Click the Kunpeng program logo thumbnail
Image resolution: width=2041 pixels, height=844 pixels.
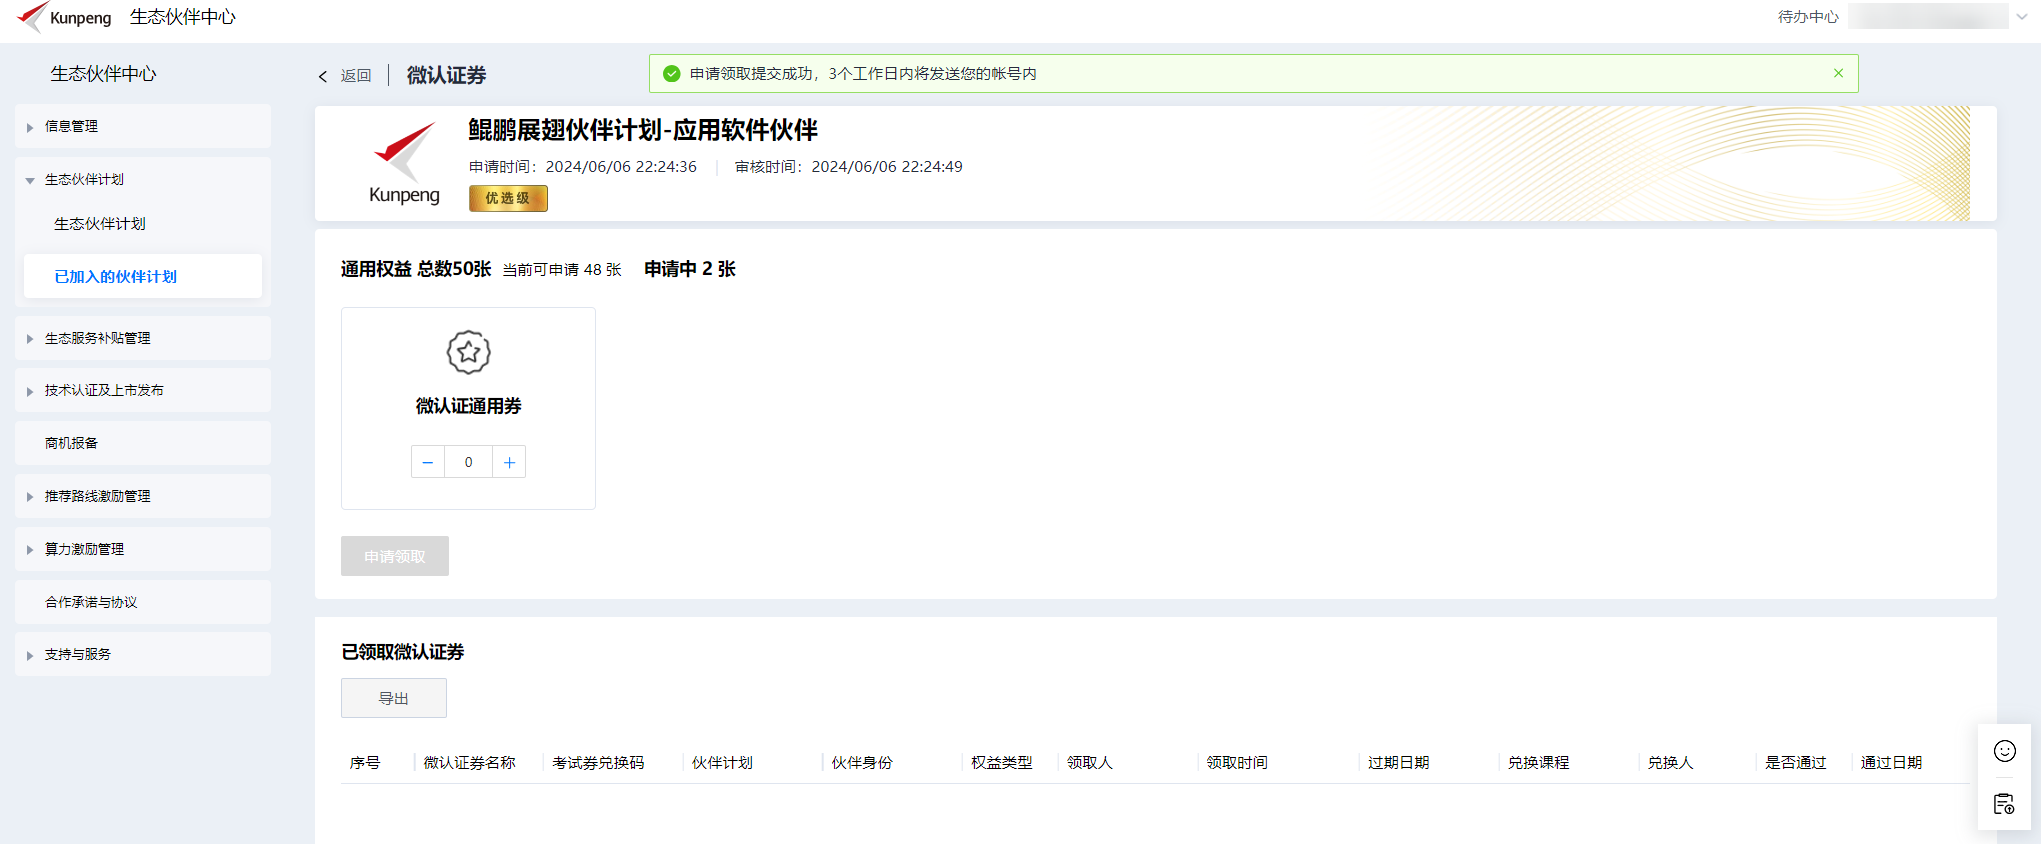click(x=404, y=163)
